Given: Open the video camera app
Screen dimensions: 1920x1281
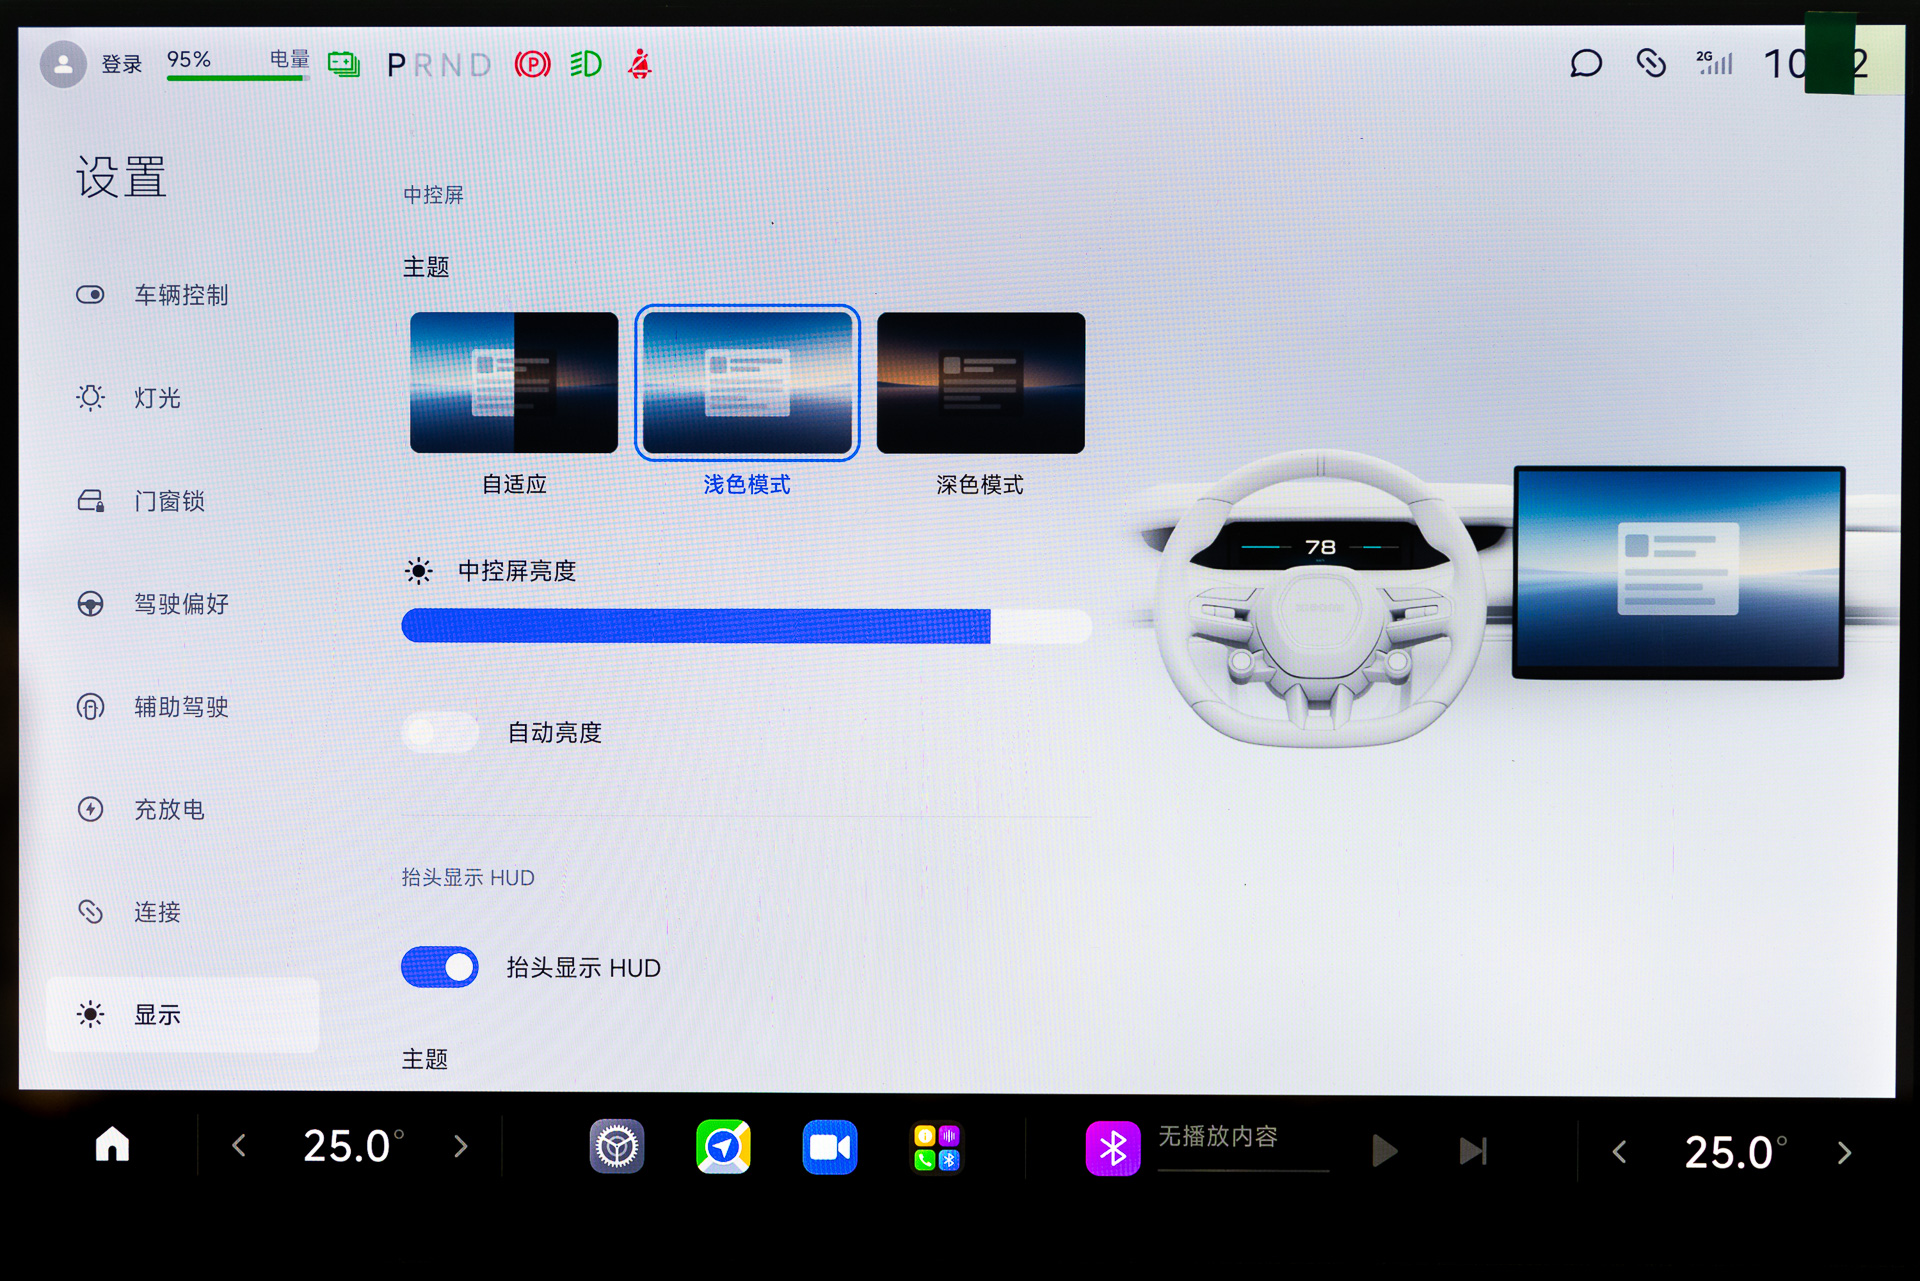Looking at the screenshot, I should point(829,1147).
